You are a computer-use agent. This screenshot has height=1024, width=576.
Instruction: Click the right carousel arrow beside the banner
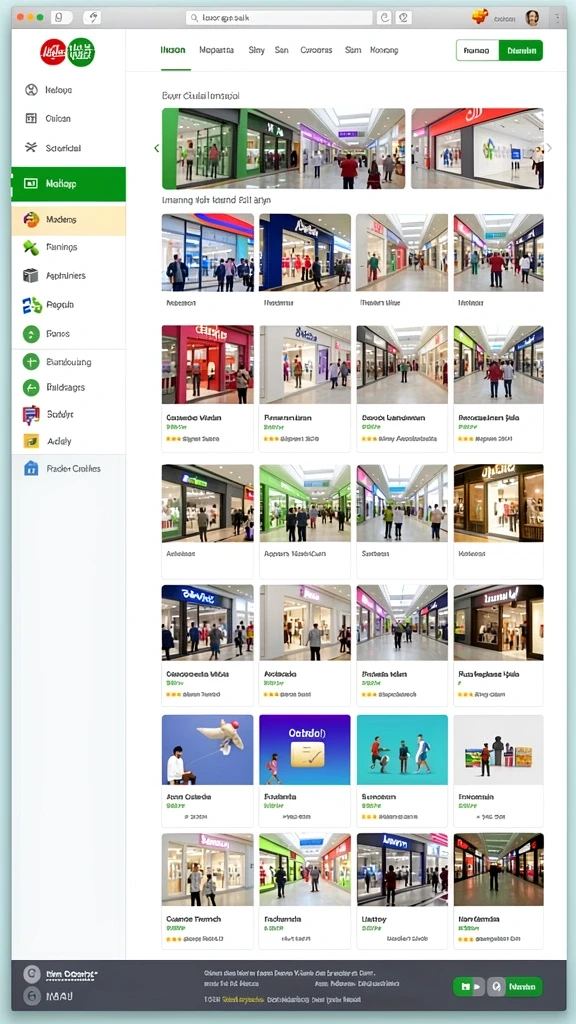click(549, 148)
